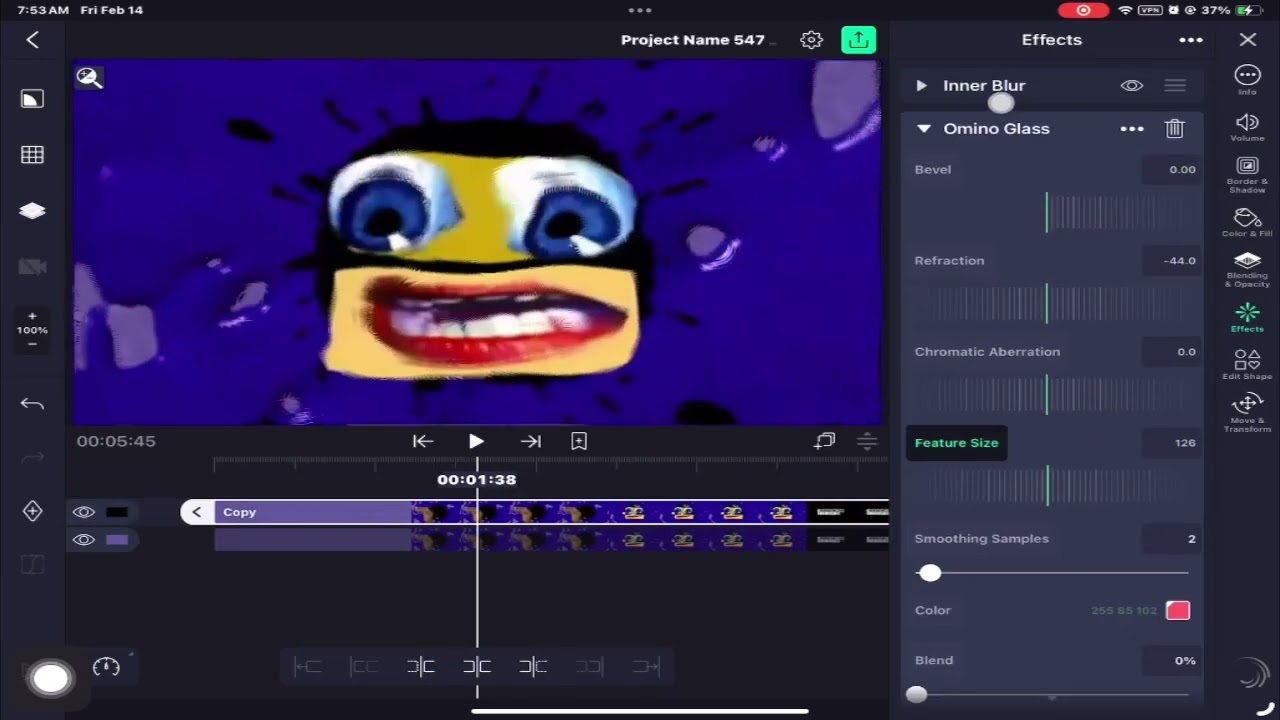
Task: Collapse the Omino Glass effect
Action: pyautogui.click(x=923, y=129)
